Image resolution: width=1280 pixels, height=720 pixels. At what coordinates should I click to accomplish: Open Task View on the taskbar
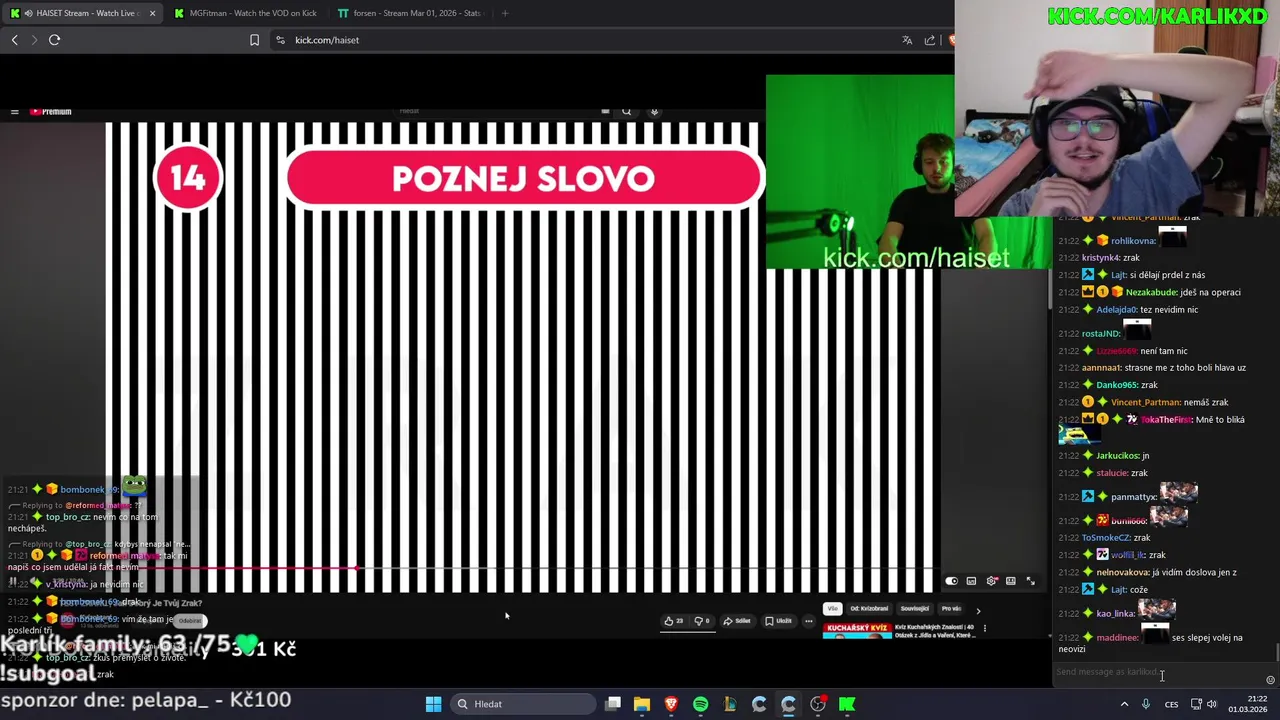(x=613, y=704)
